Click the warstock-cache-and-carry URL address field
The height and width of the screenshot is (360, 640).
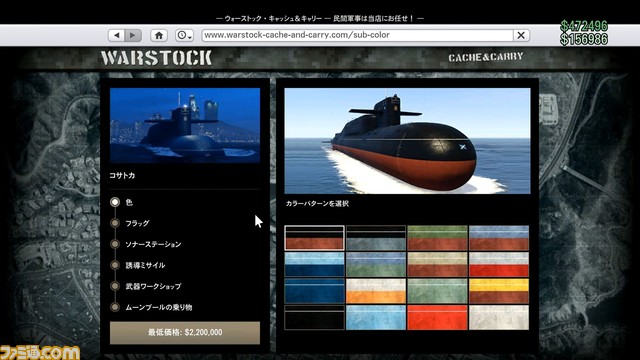pyautogui.click(x=358, y=36)
